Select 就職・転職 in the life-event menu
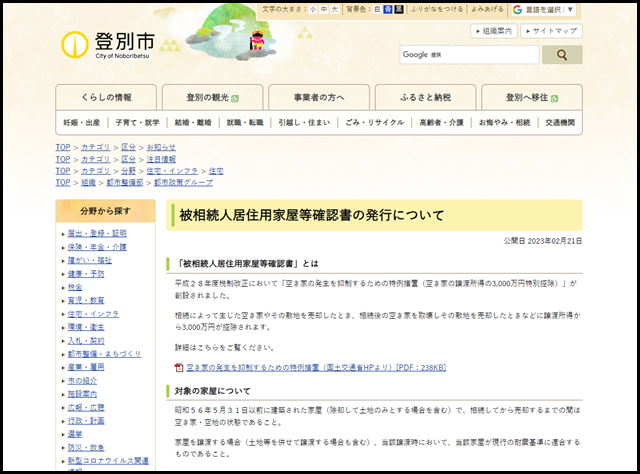The height and width of the screenshot is (474, 640). 245,122
